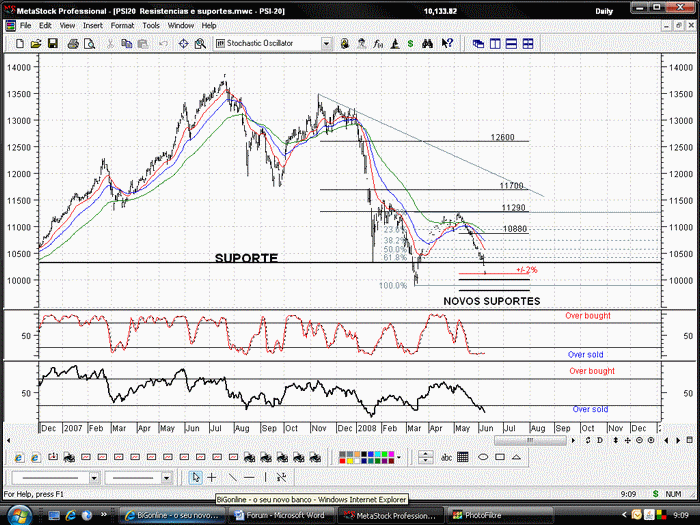Click the What's This help pointer icon
The width and height of the screenshot is (700, 525).
pos(447,44)
